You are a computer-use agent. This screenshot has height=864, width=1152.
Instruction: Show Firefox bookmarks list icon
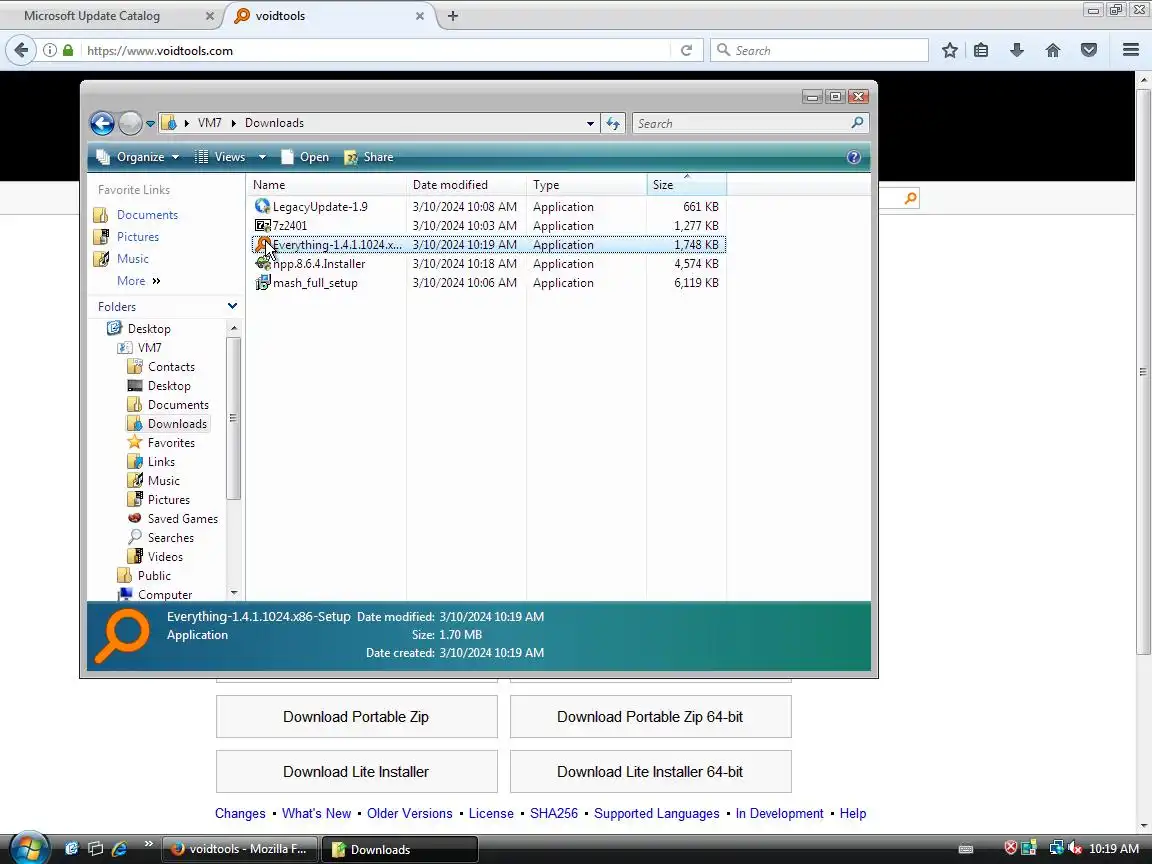[x=981, y=50]
